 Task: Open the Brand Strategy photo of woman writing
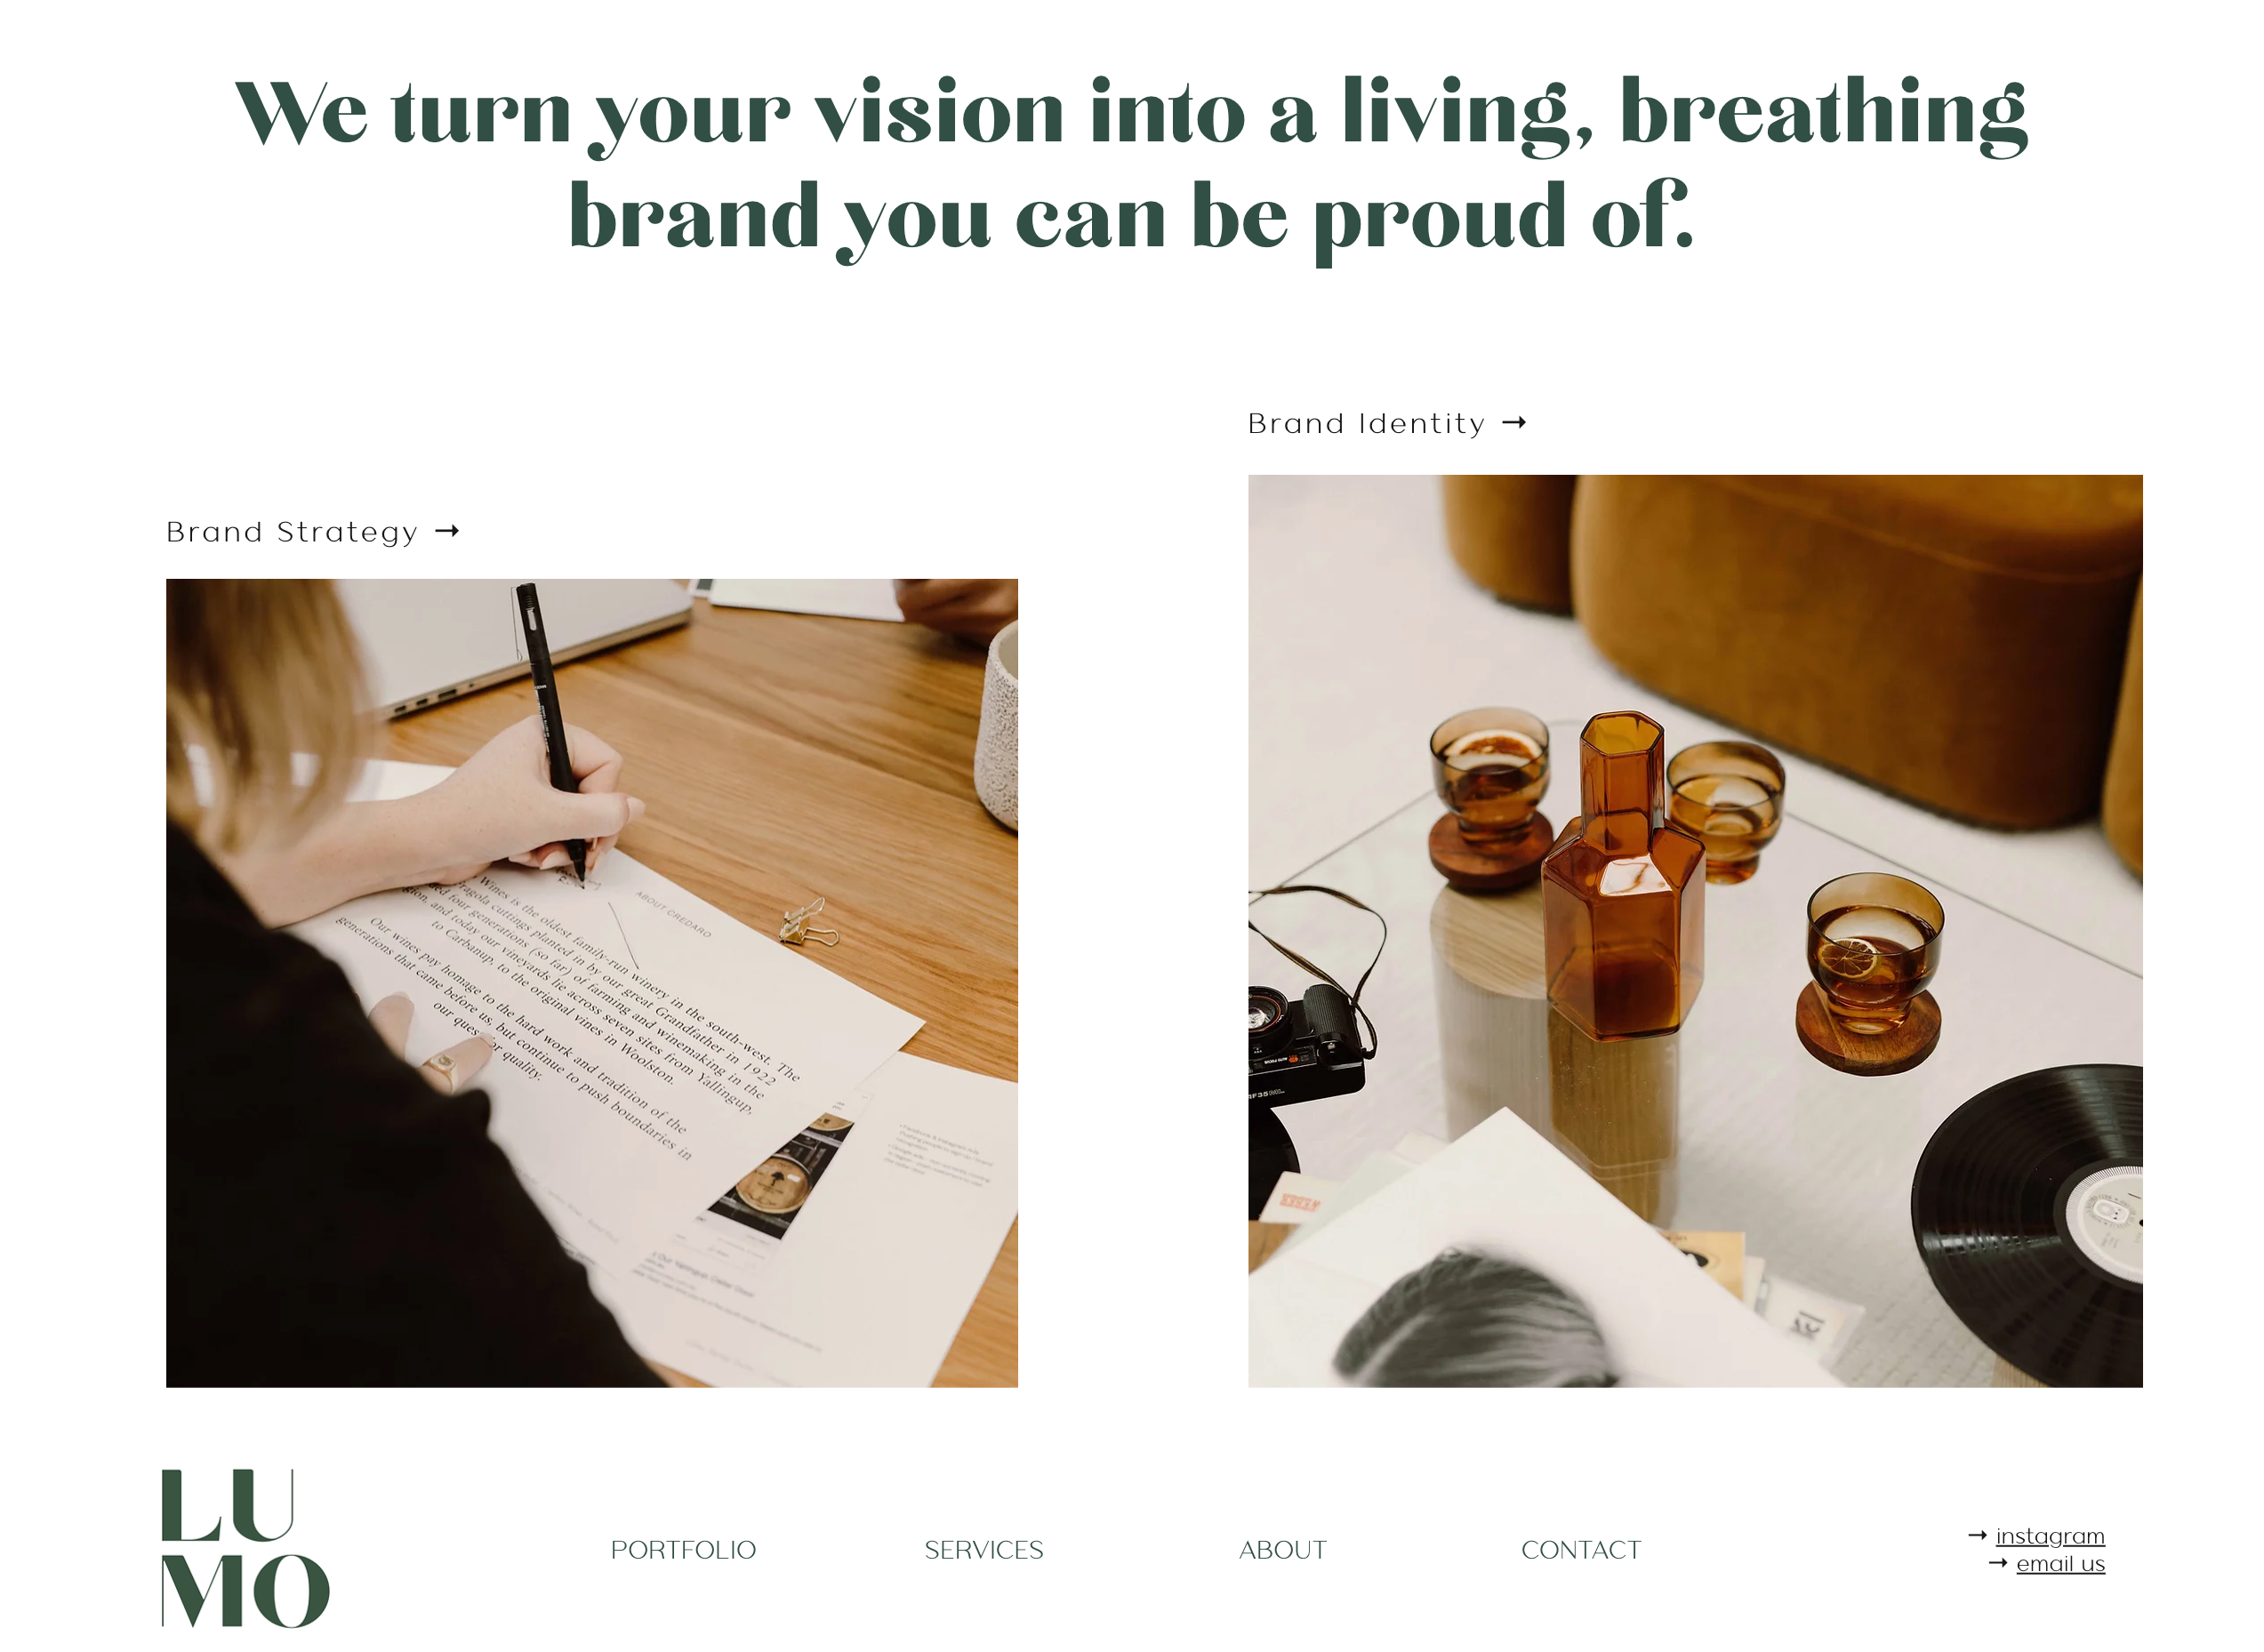point(592,983)
